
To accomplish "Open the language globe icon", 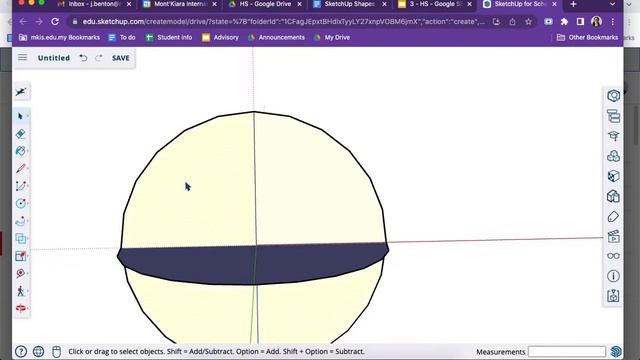I will click(x=38, y=351).
